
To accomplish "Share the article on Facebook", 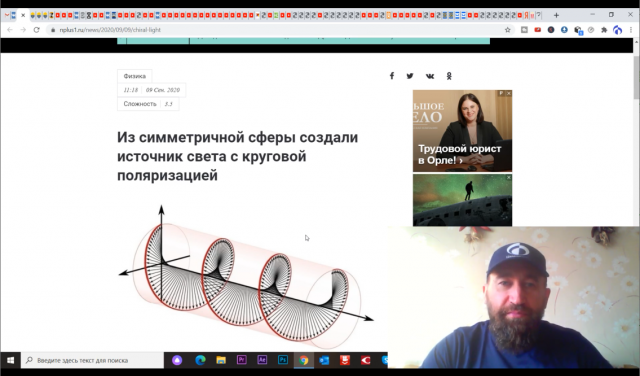I will pos(392,76).
